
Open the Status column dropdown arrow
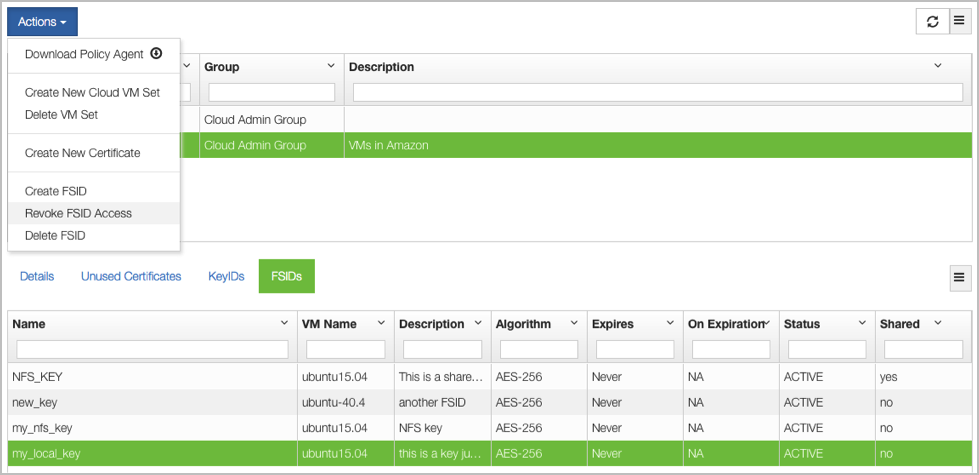862,323
